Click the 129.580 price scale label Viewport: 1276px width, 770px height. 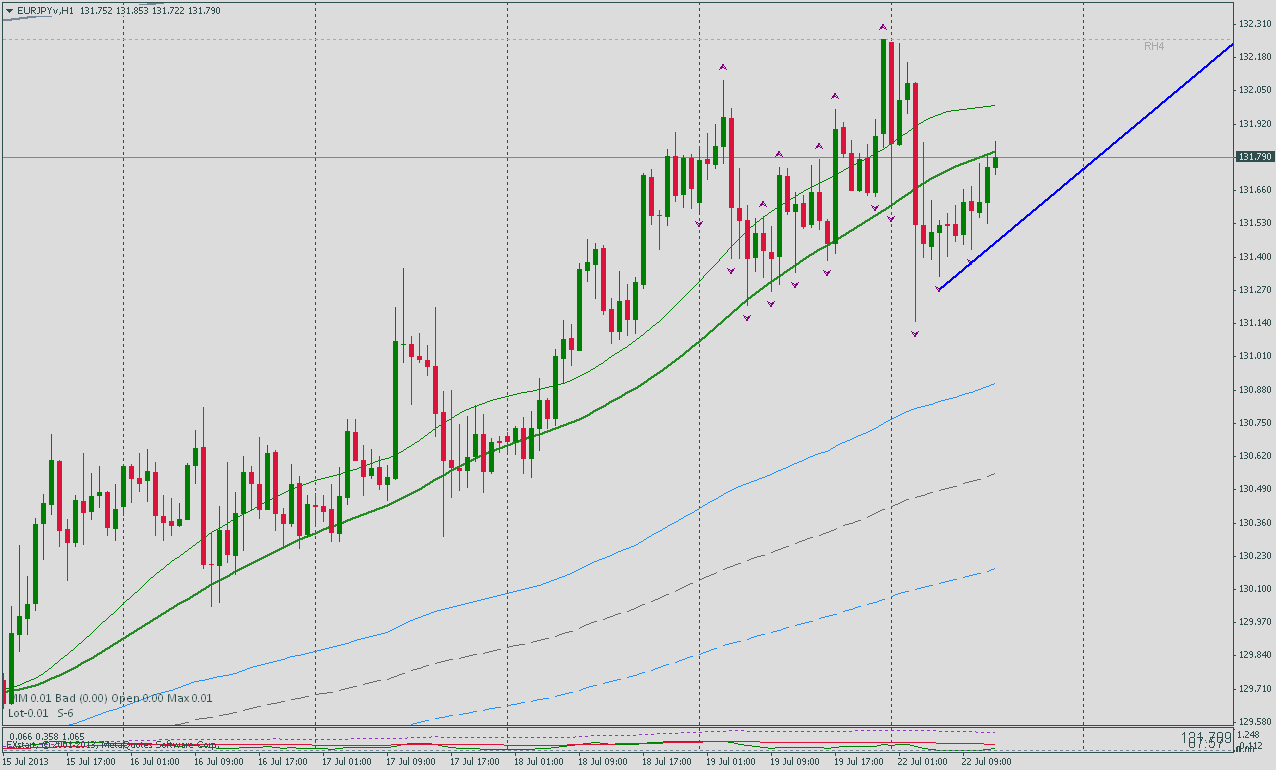click(x=1254, y=721)
